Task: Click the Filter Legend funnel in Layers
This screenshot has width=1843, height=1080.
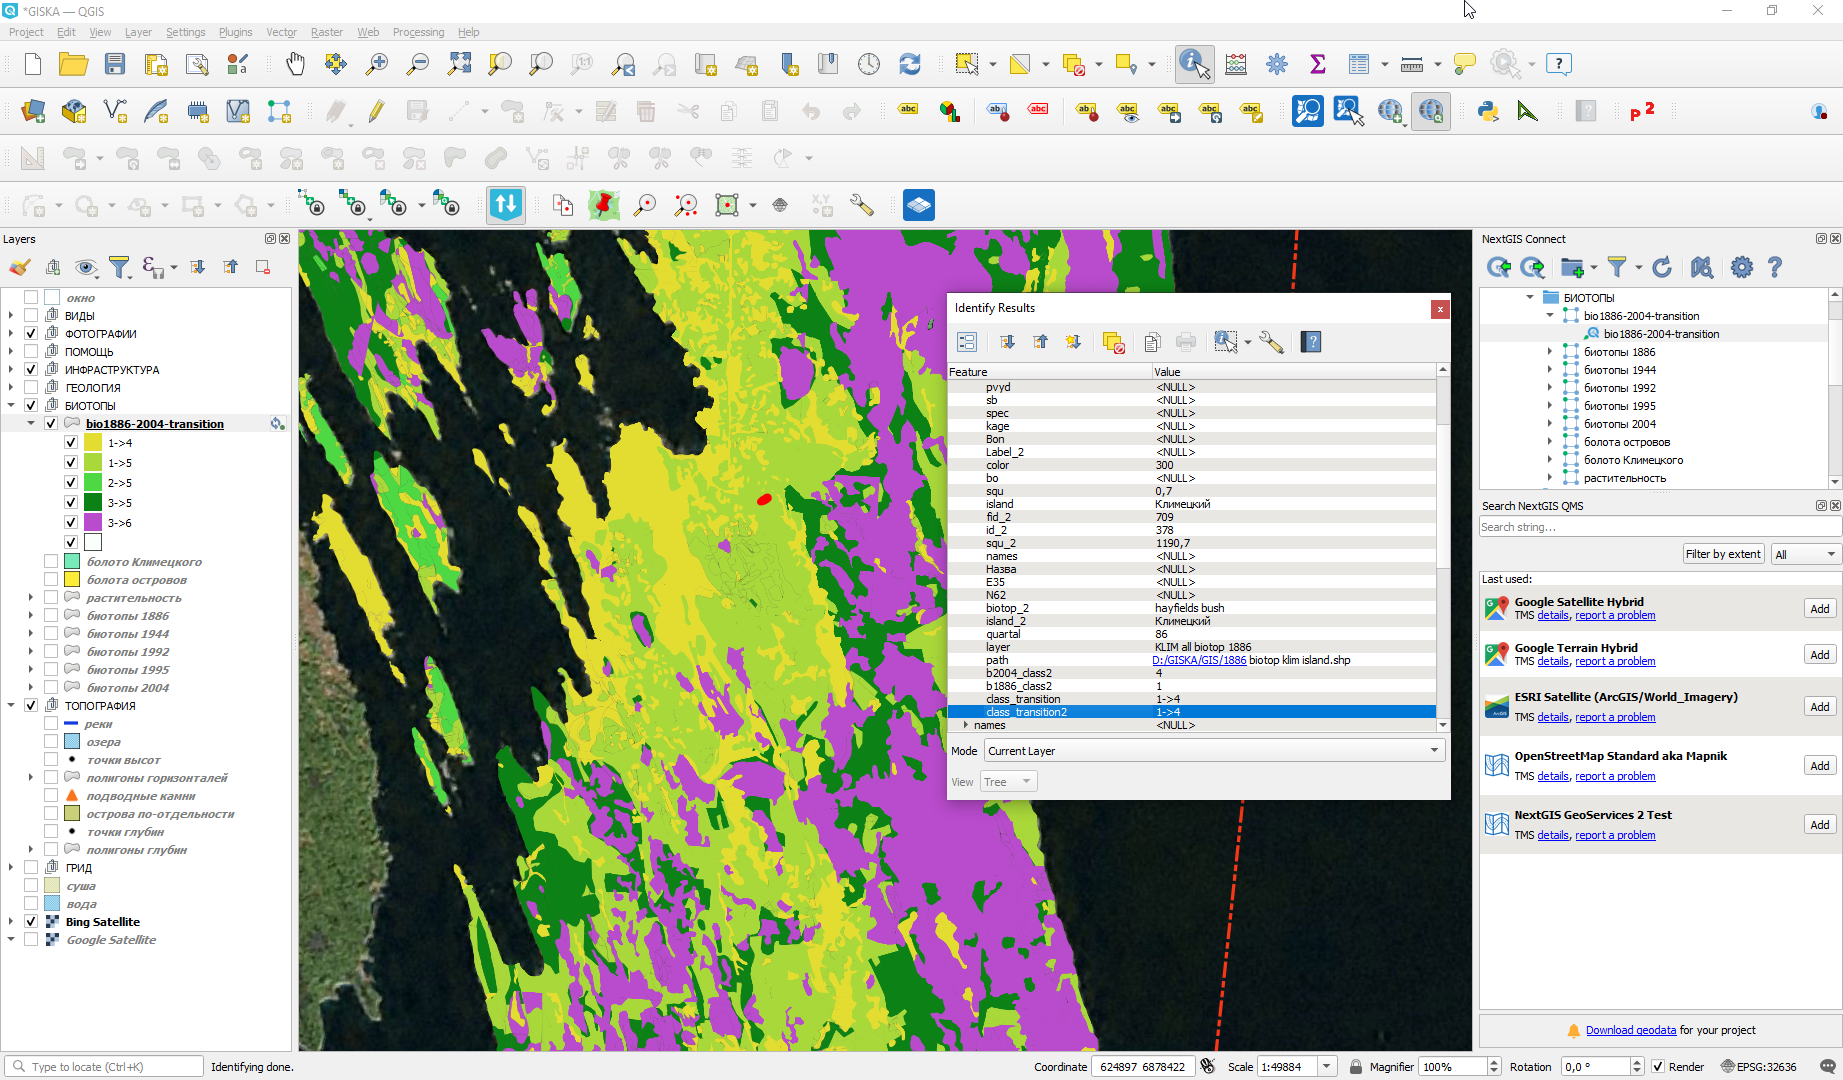Action: click(119, 267)
